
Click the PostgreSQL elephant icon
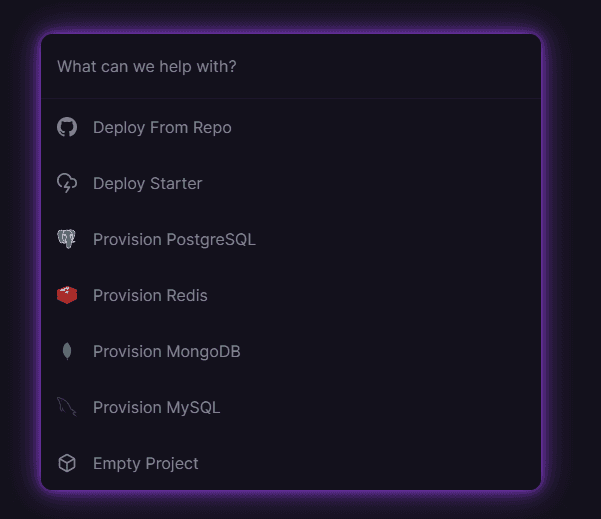pyautogui.click(x=67, y=239)
